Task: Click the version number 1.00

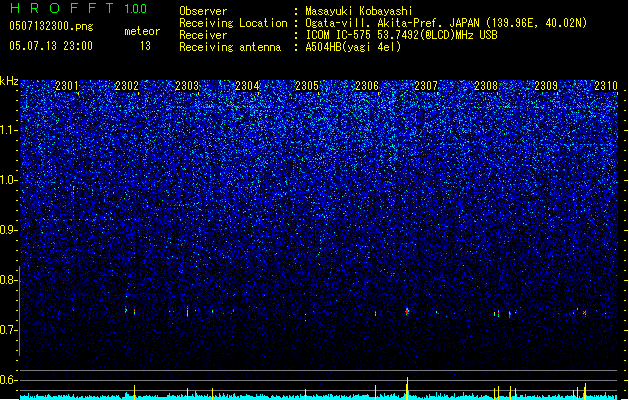Action: [136, 9]
